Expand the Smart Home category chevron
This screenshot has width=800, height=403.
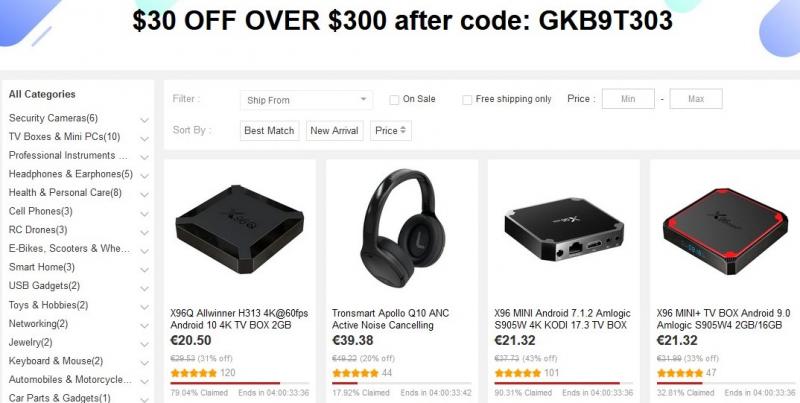coord(144,269)
